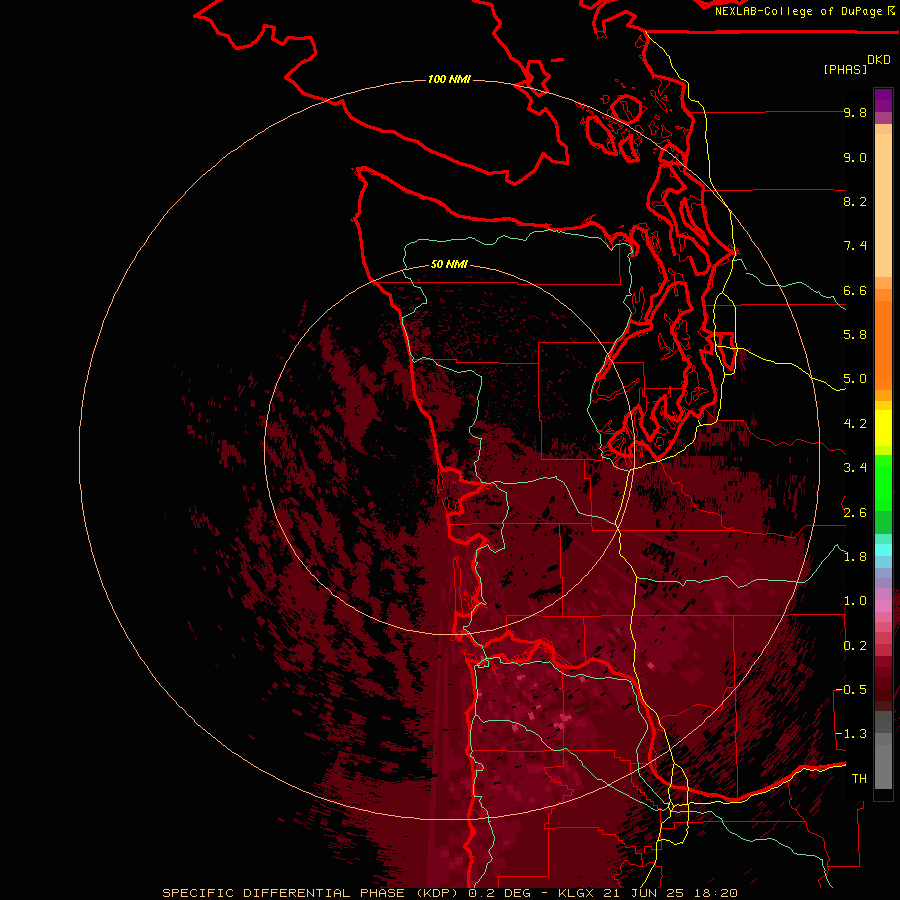This screenshot has width=900, height=900.
Task: Click the 7.4 scale value
Action: click(x=855, y=246)
